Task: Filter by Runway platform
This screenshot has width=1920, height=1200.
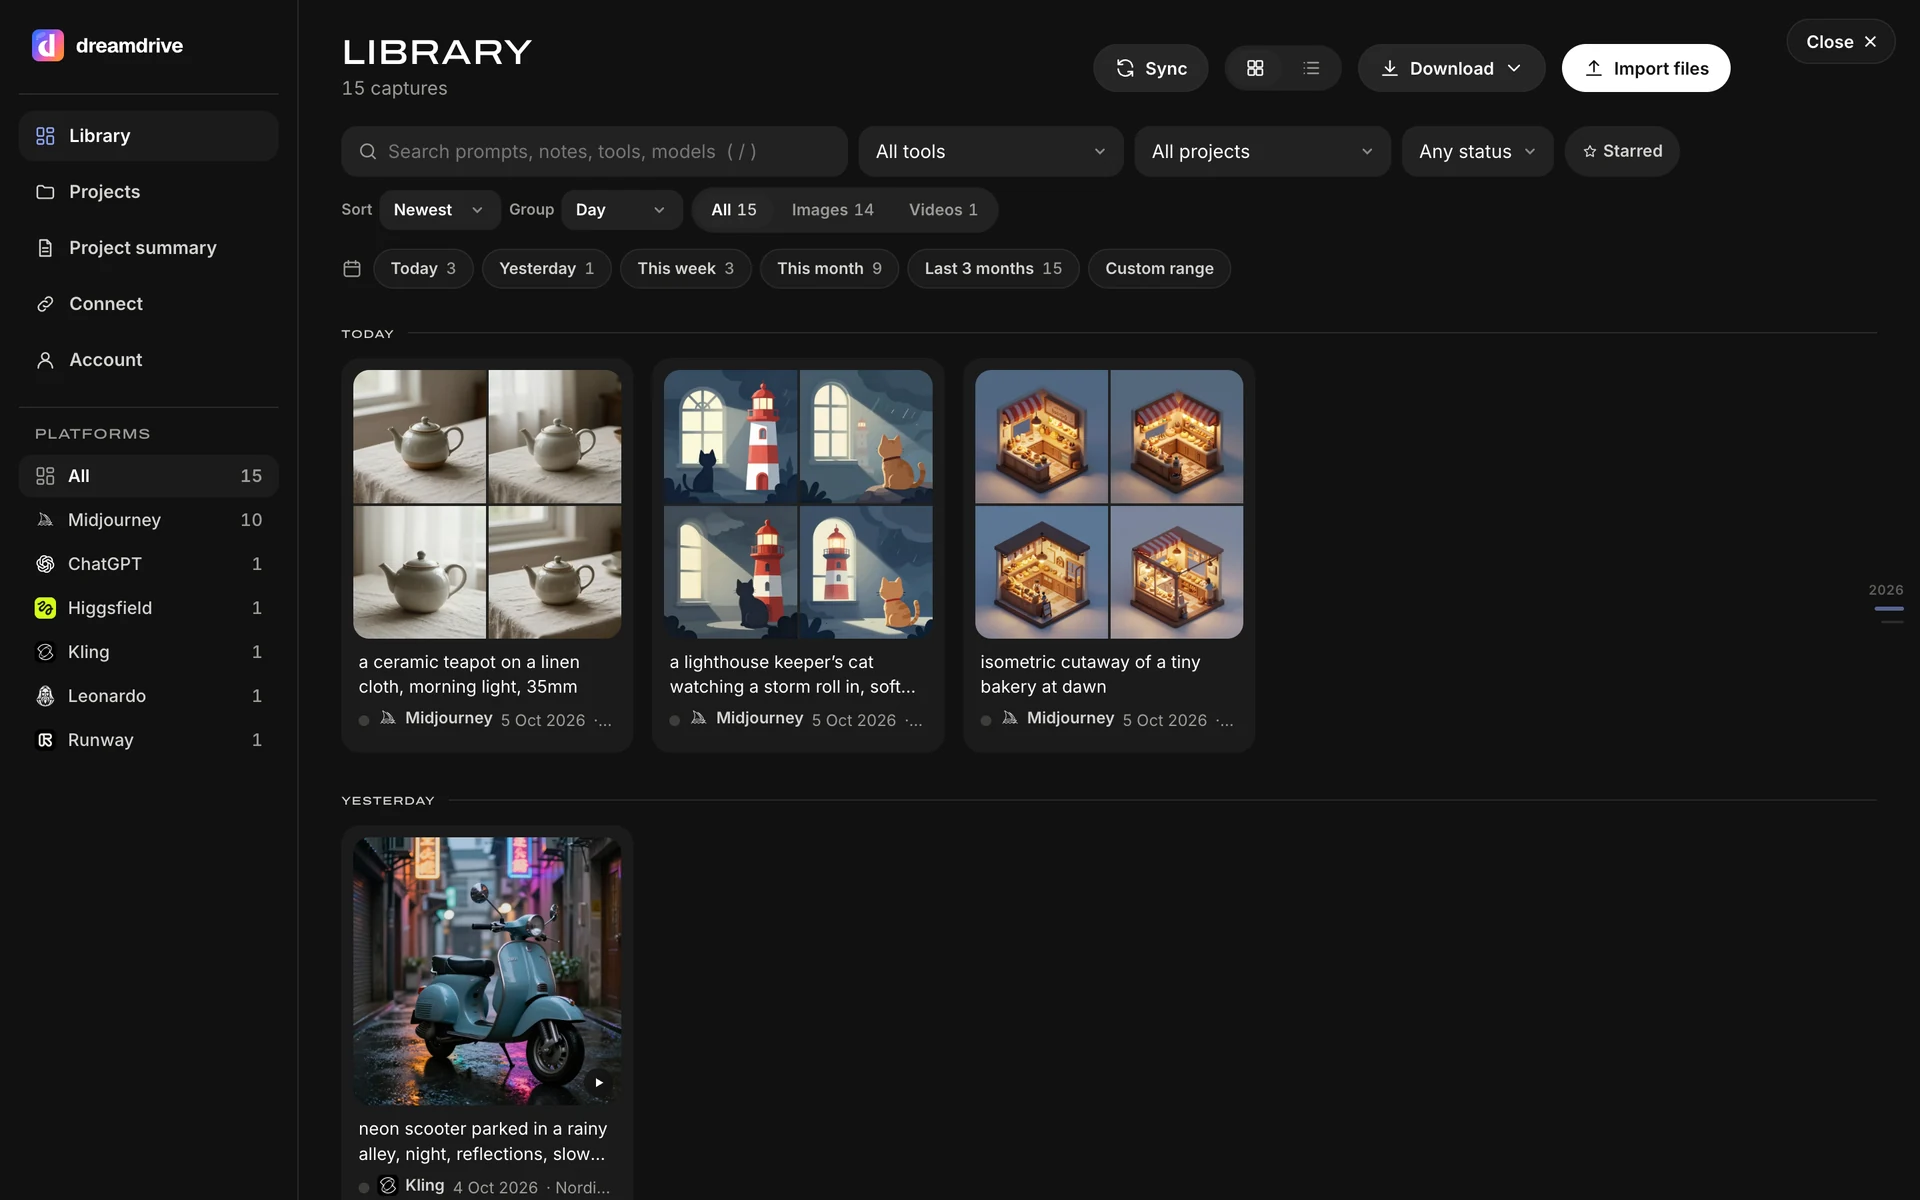Action: pyautogui.click(x=148, y=740)
